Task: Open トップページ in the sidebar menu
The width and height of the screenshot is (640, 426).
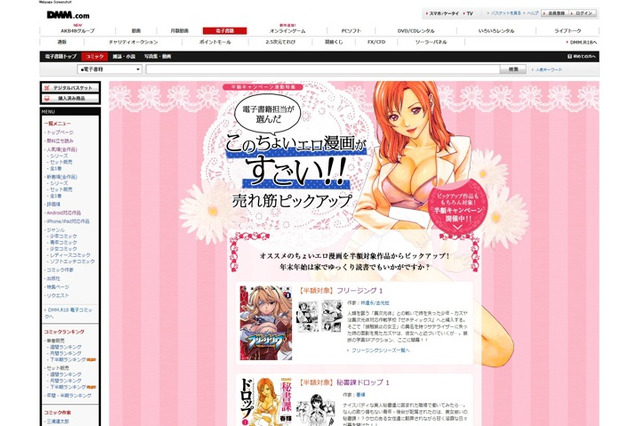Action: pos(60,133)
